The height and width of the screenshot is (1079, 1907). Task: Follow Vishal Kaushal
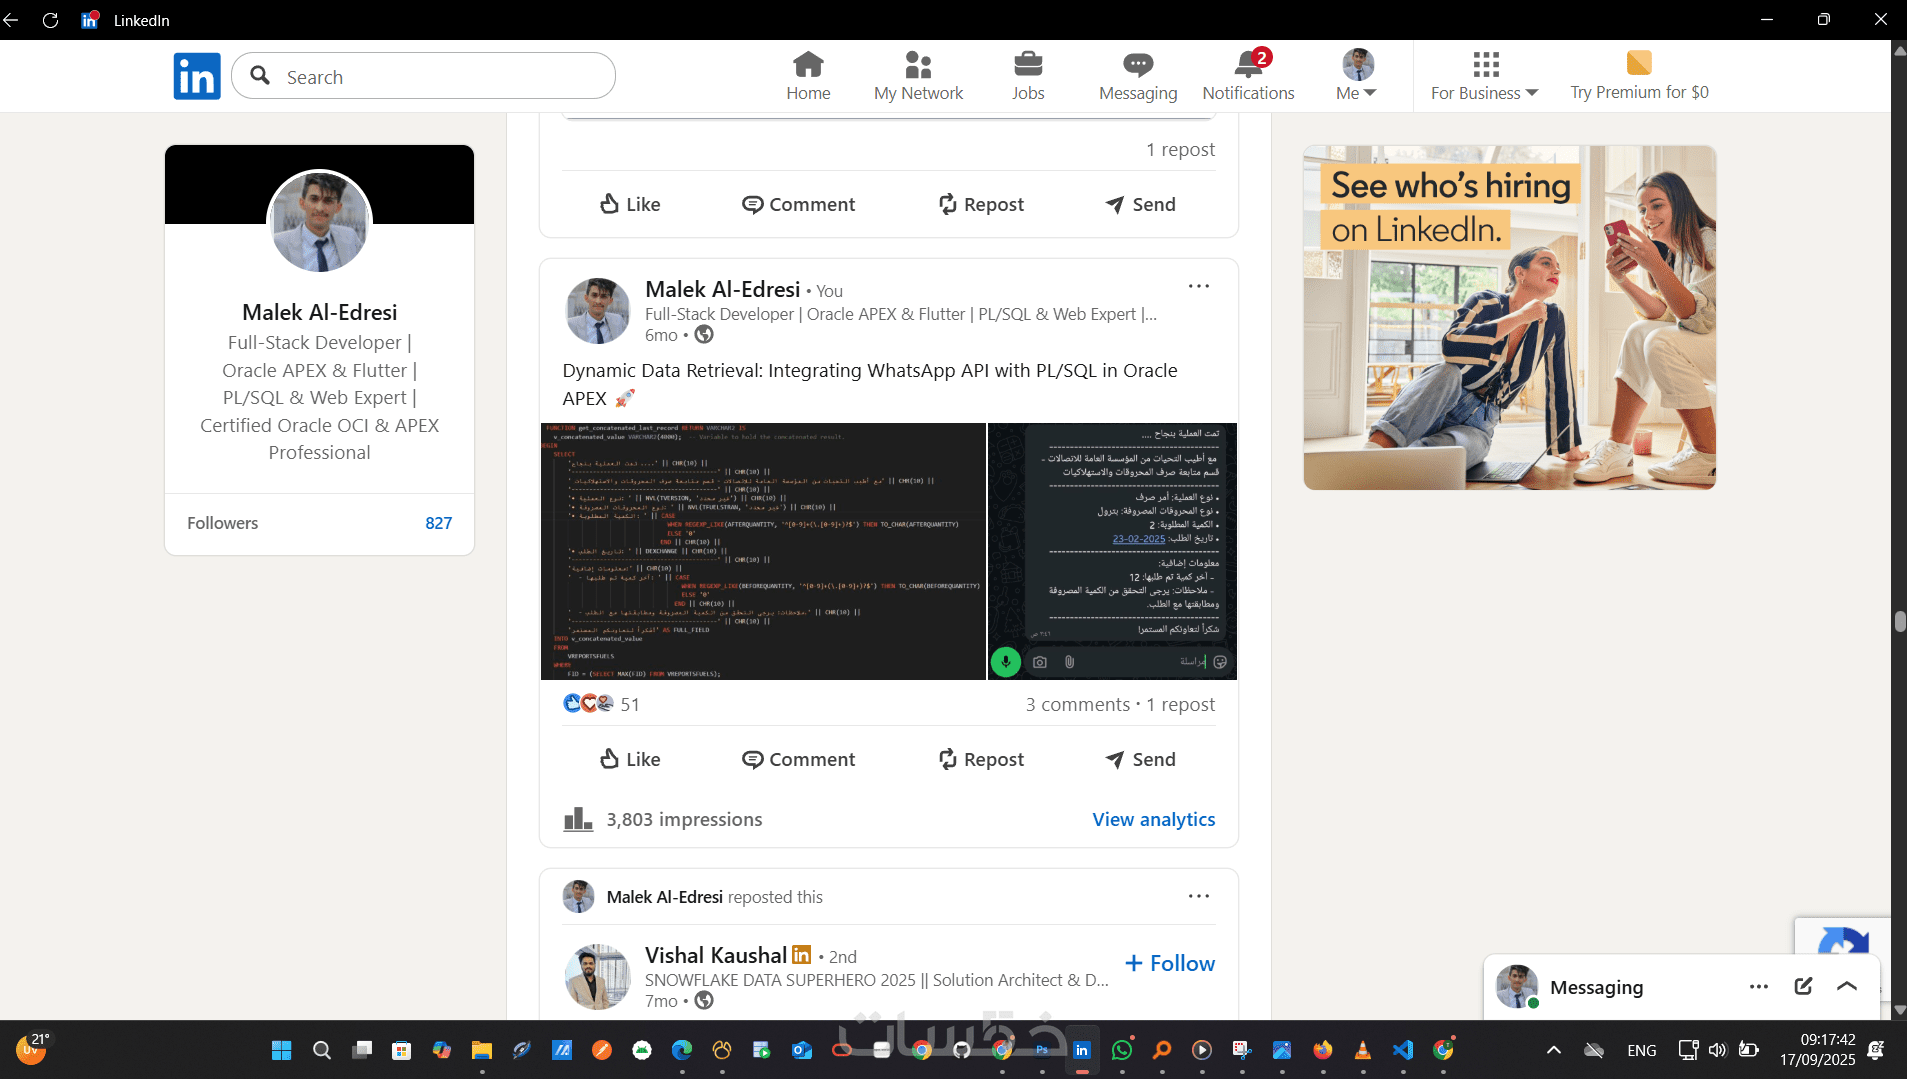1169,963
